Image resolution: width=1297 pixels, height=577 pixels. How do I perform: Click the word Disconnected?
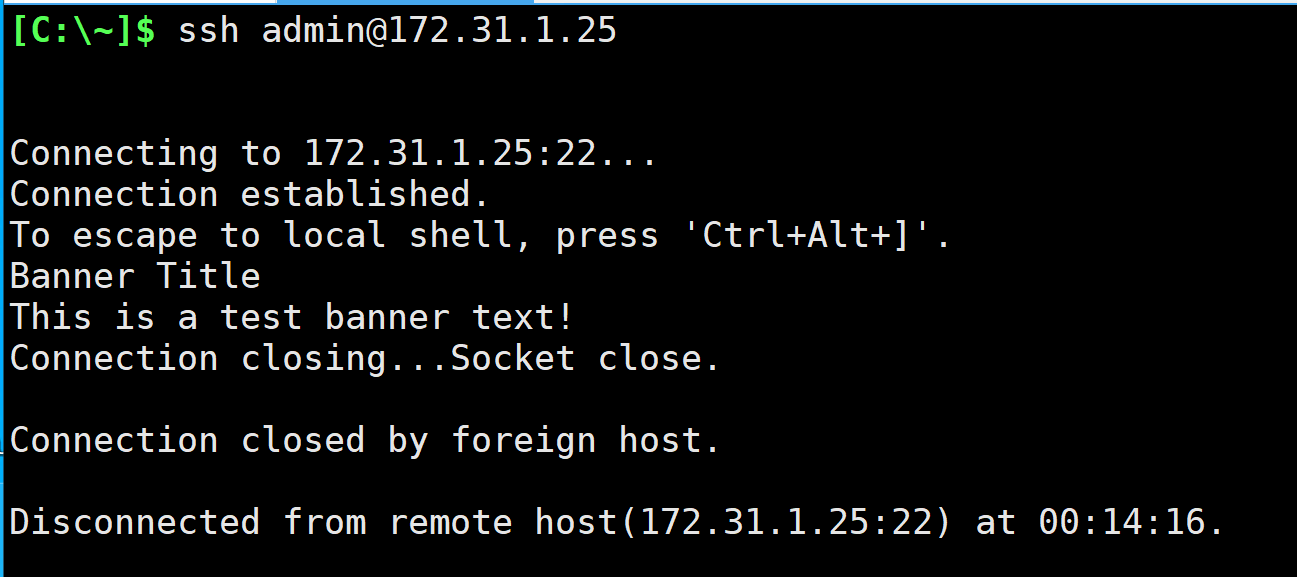tap(135, 522)
